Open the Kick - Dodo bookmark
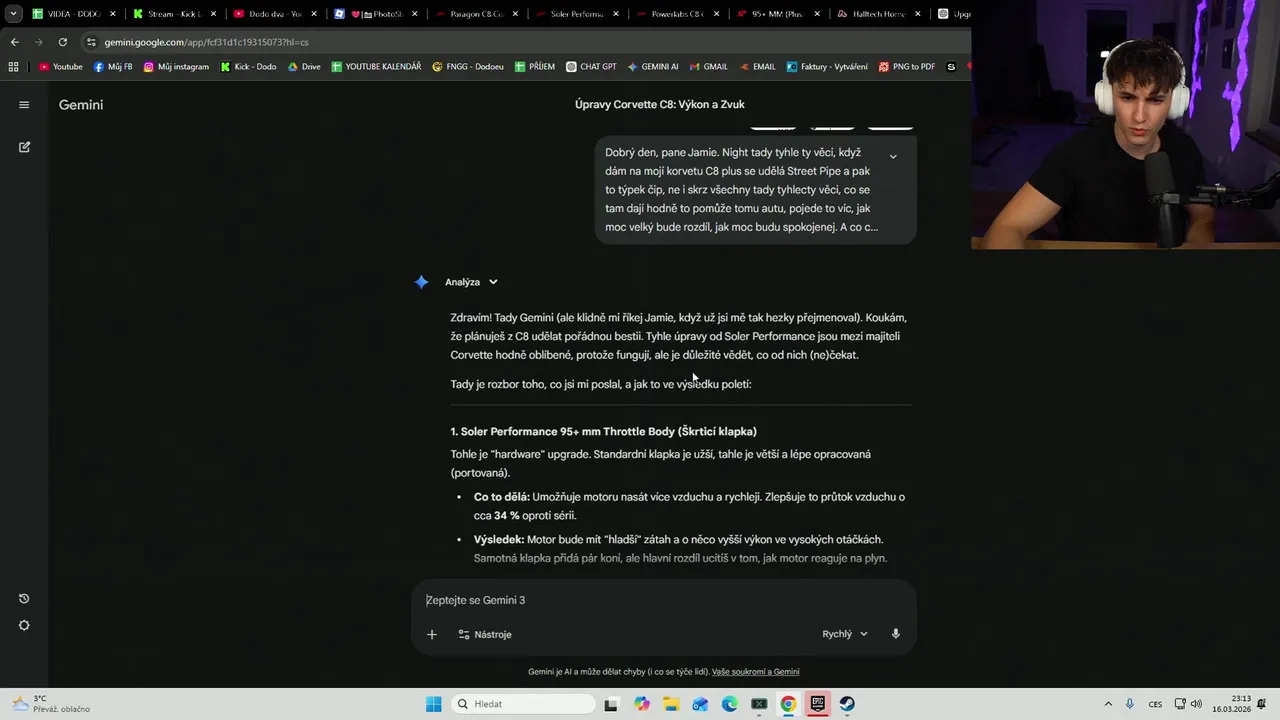1280x720 pixels. coord(248,67)
